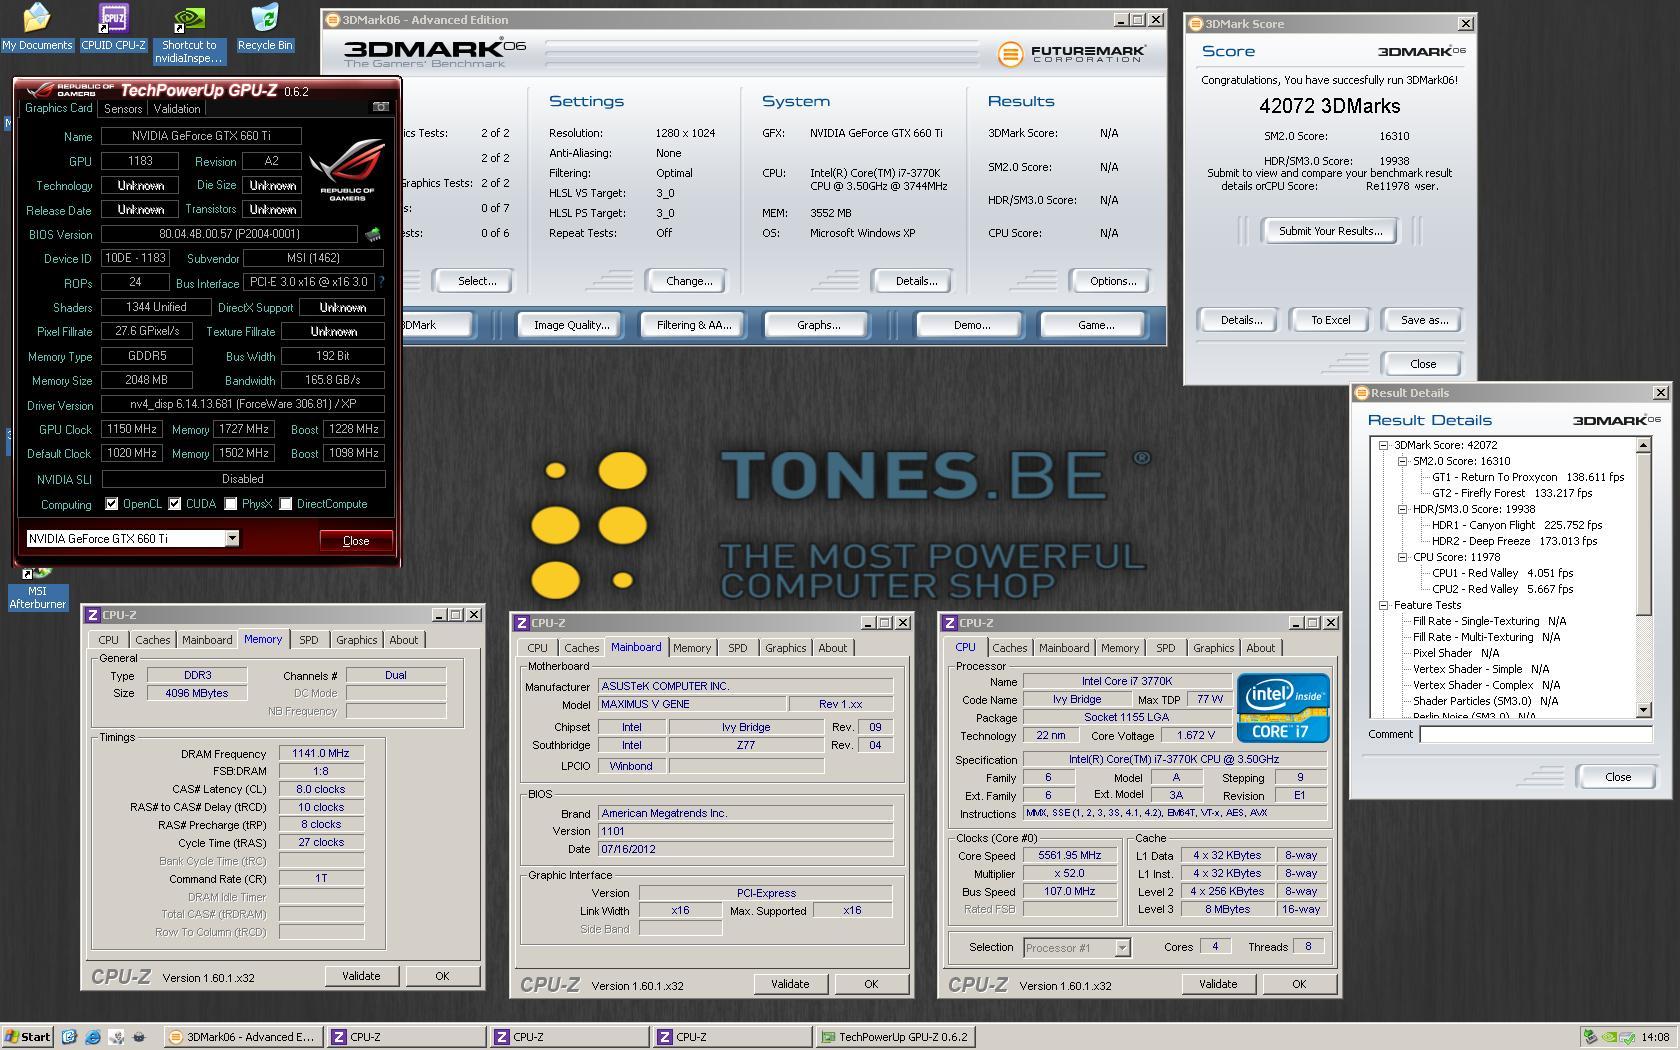Open the Processor #1 selection dropdown
The height and width of the screenshot is (1050, 1680).
click(1122, 947)
